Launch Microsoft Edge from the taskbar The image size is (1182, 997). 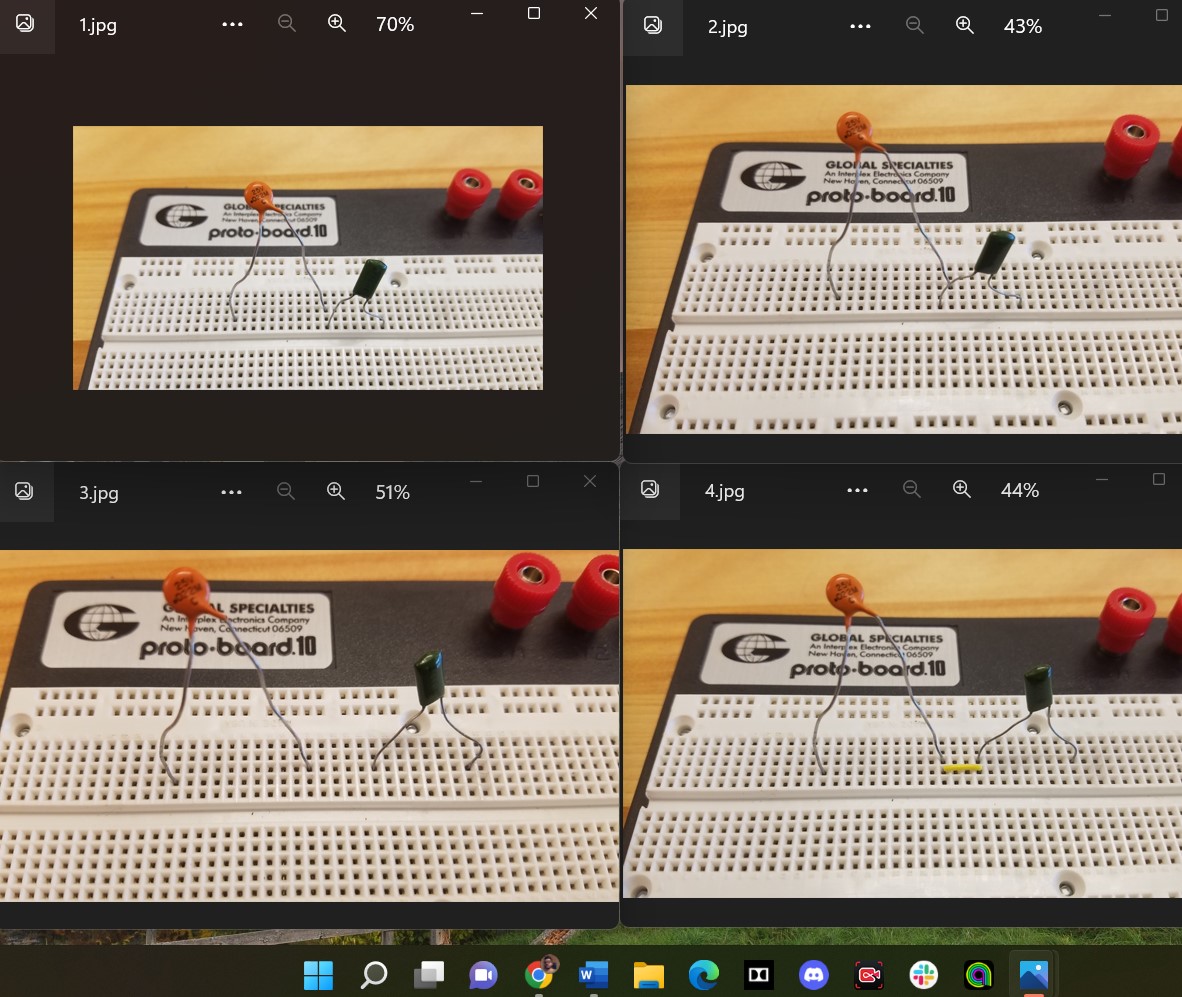(703, 975)
